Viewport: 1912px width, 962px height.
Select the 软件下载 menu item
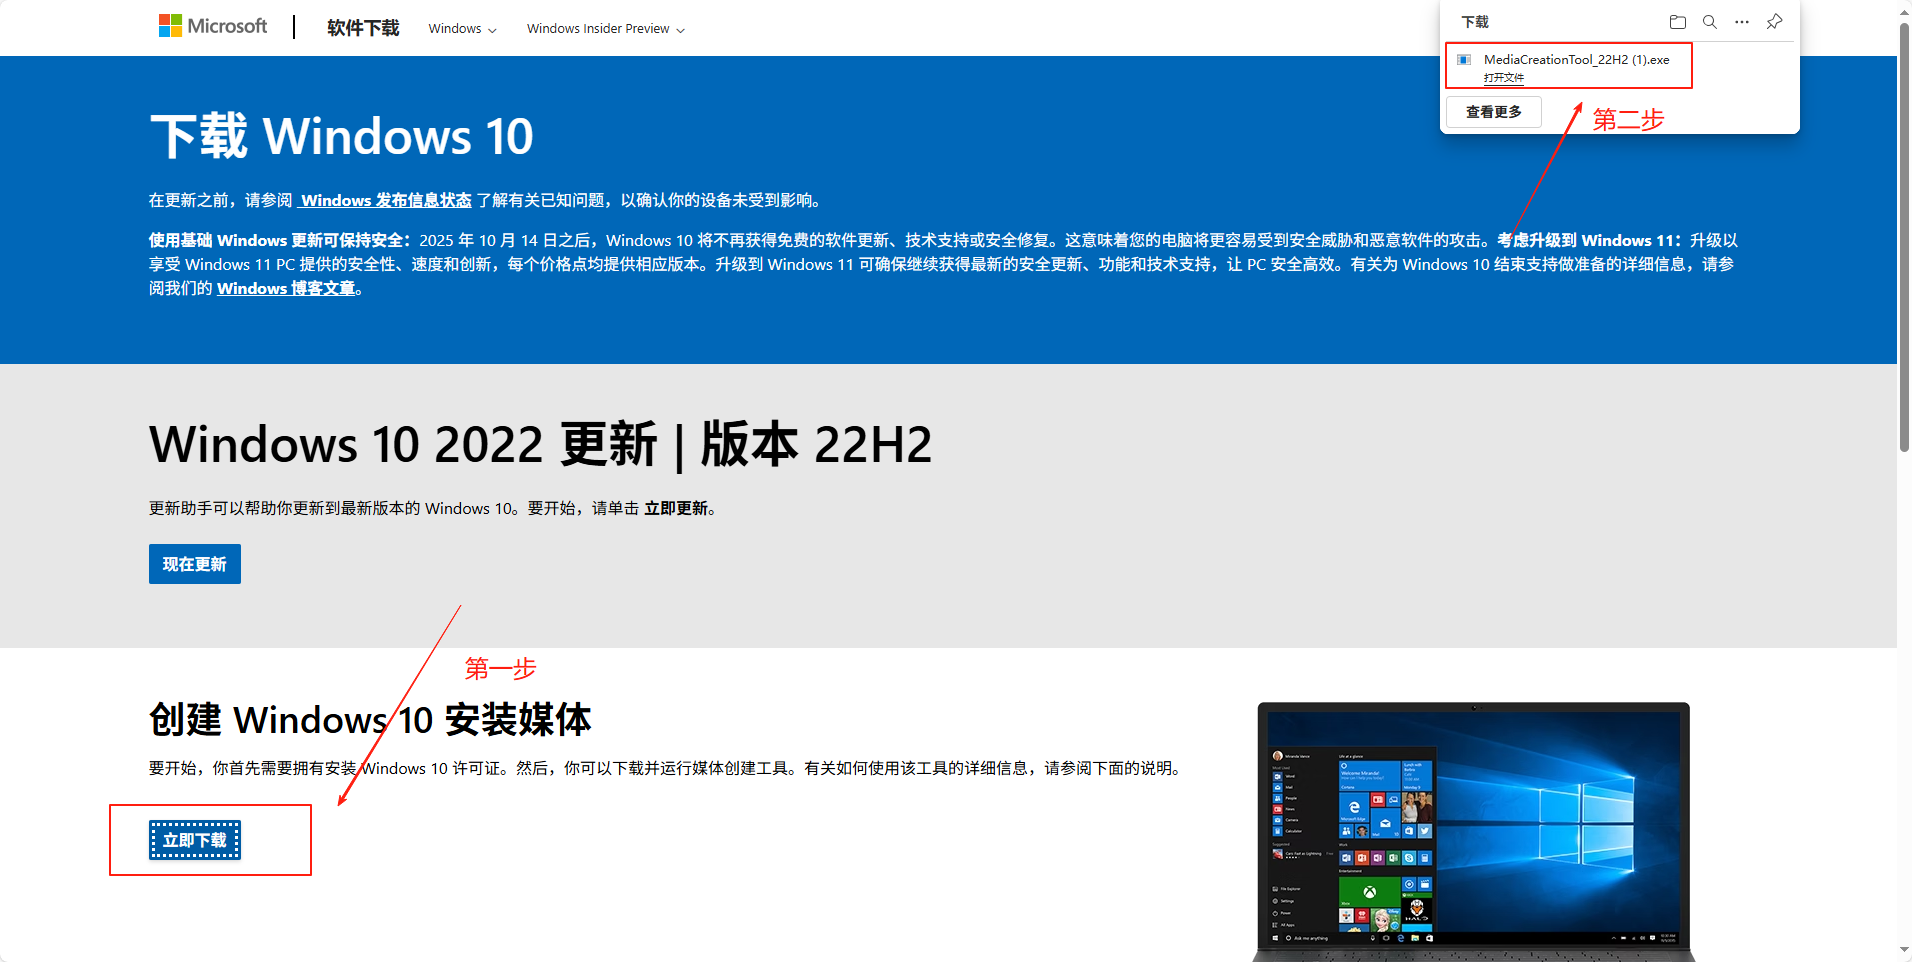[362, 28]
